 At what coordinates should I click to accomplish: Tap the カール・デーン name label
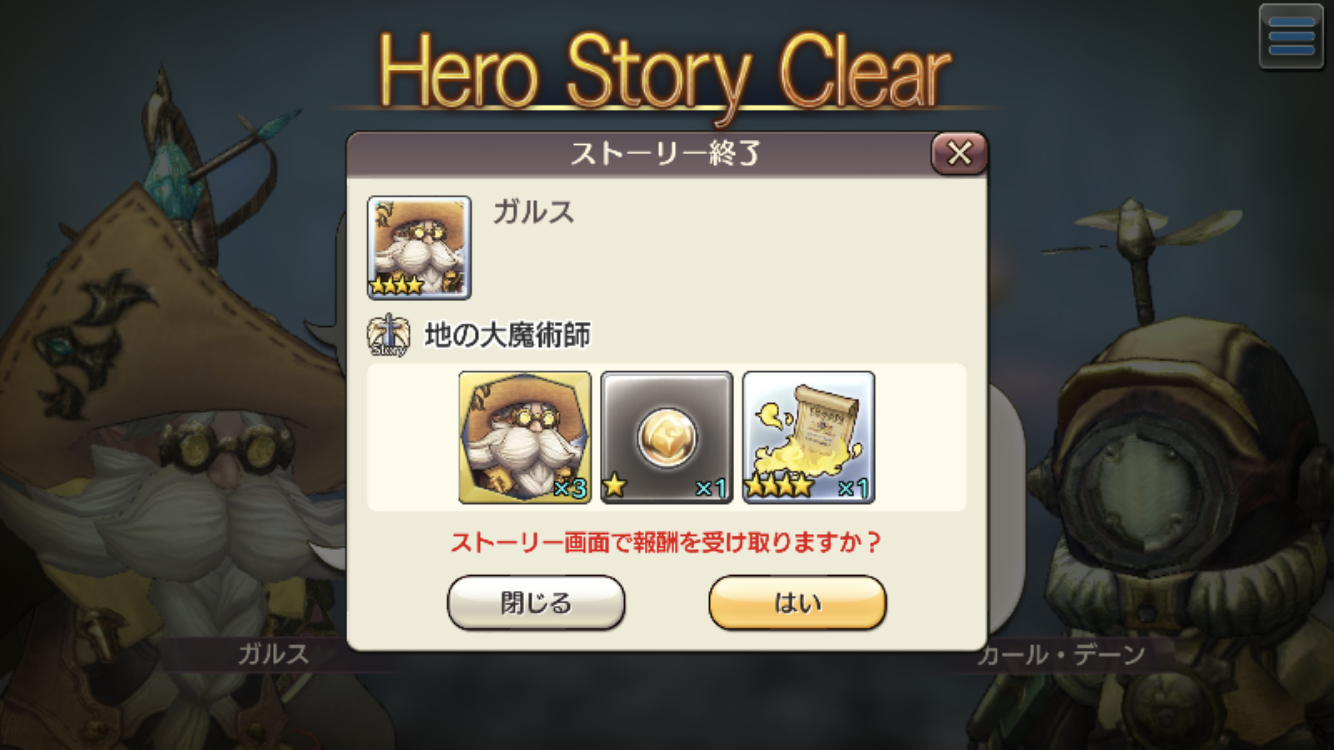click(1061, 655)
